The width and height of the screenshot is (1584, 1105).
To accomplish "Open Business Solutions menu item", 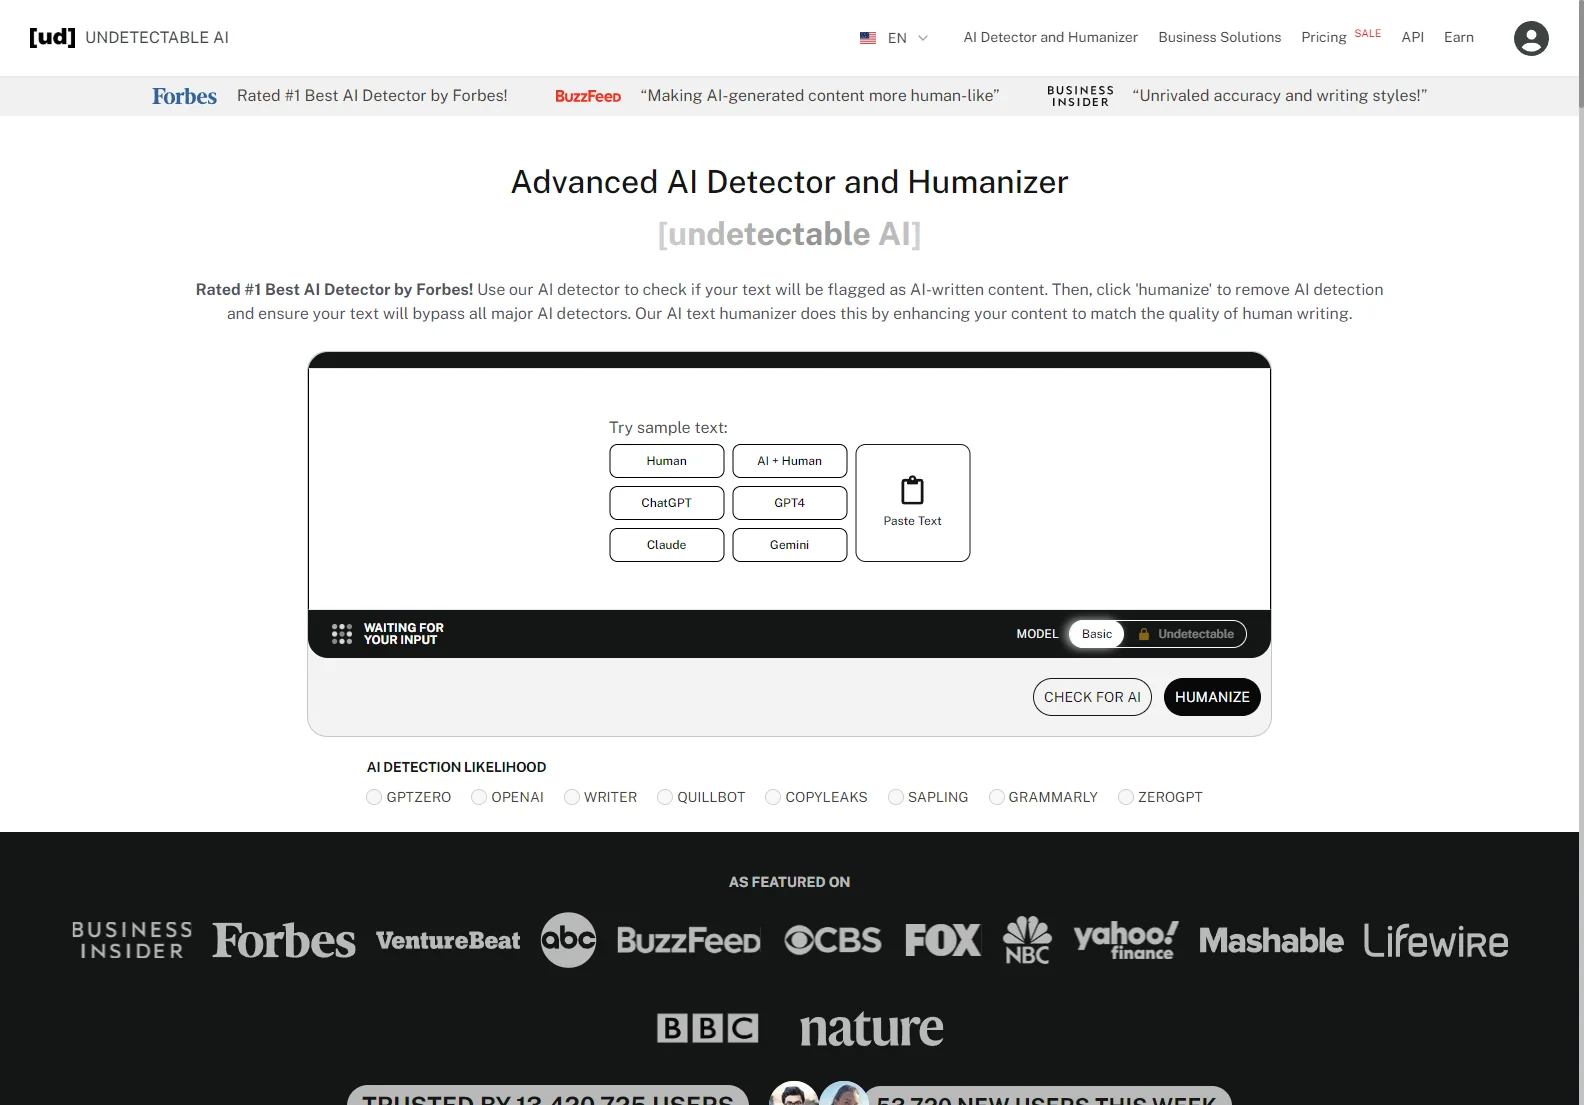I will tap(1219, 37).
